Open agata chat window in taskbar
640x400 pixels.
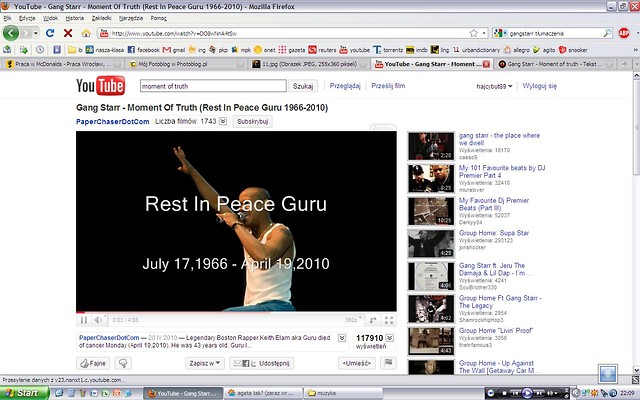click(263, 393)
